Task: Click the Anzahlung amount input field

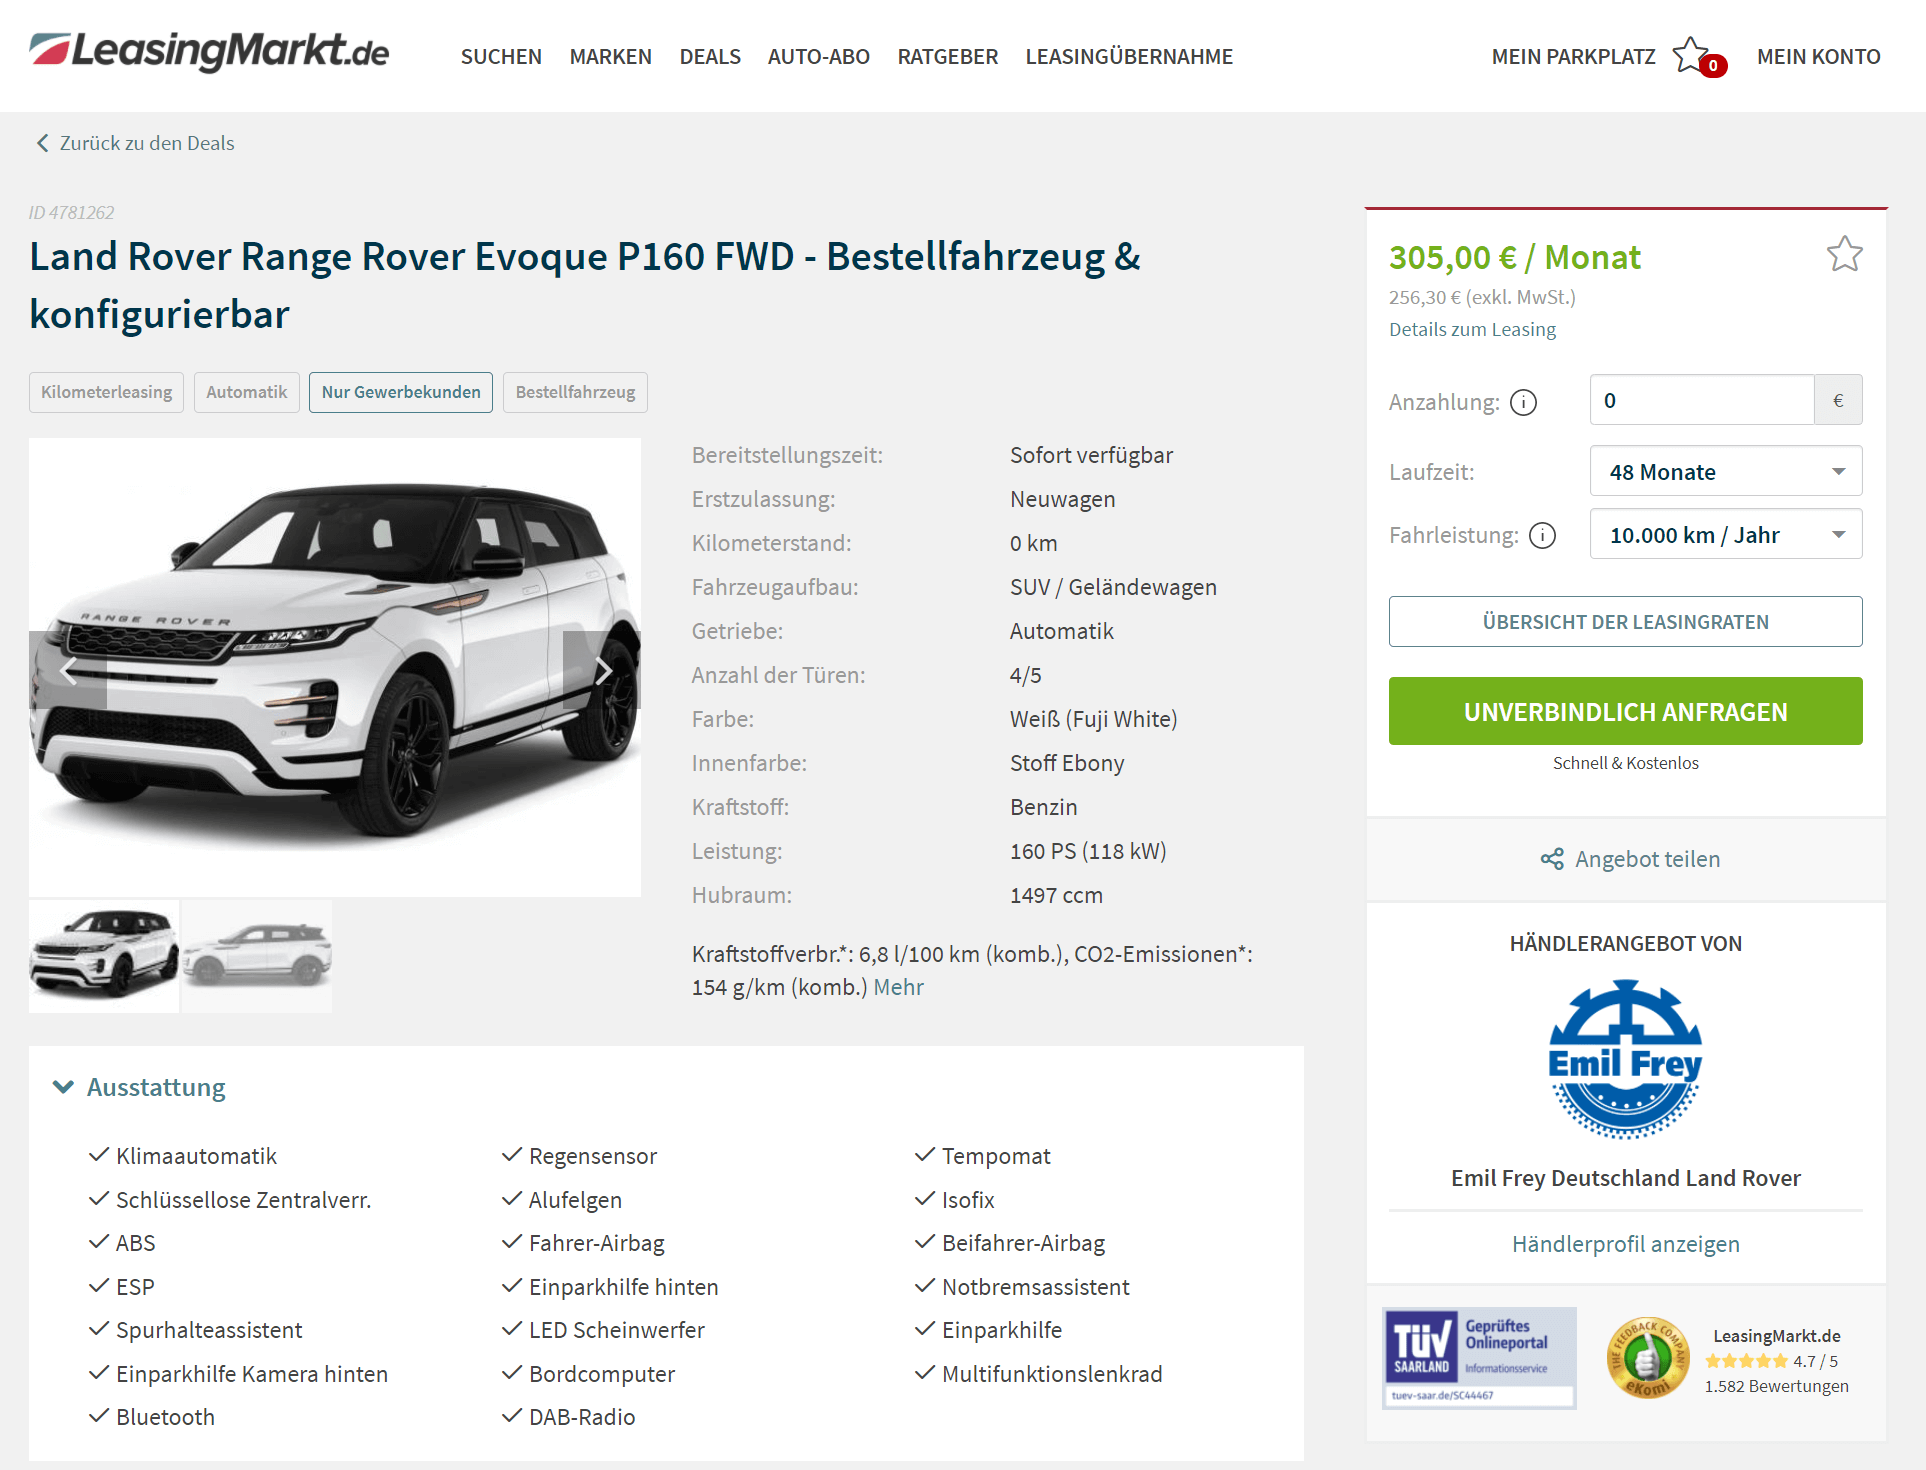Action: [1702, 400]
